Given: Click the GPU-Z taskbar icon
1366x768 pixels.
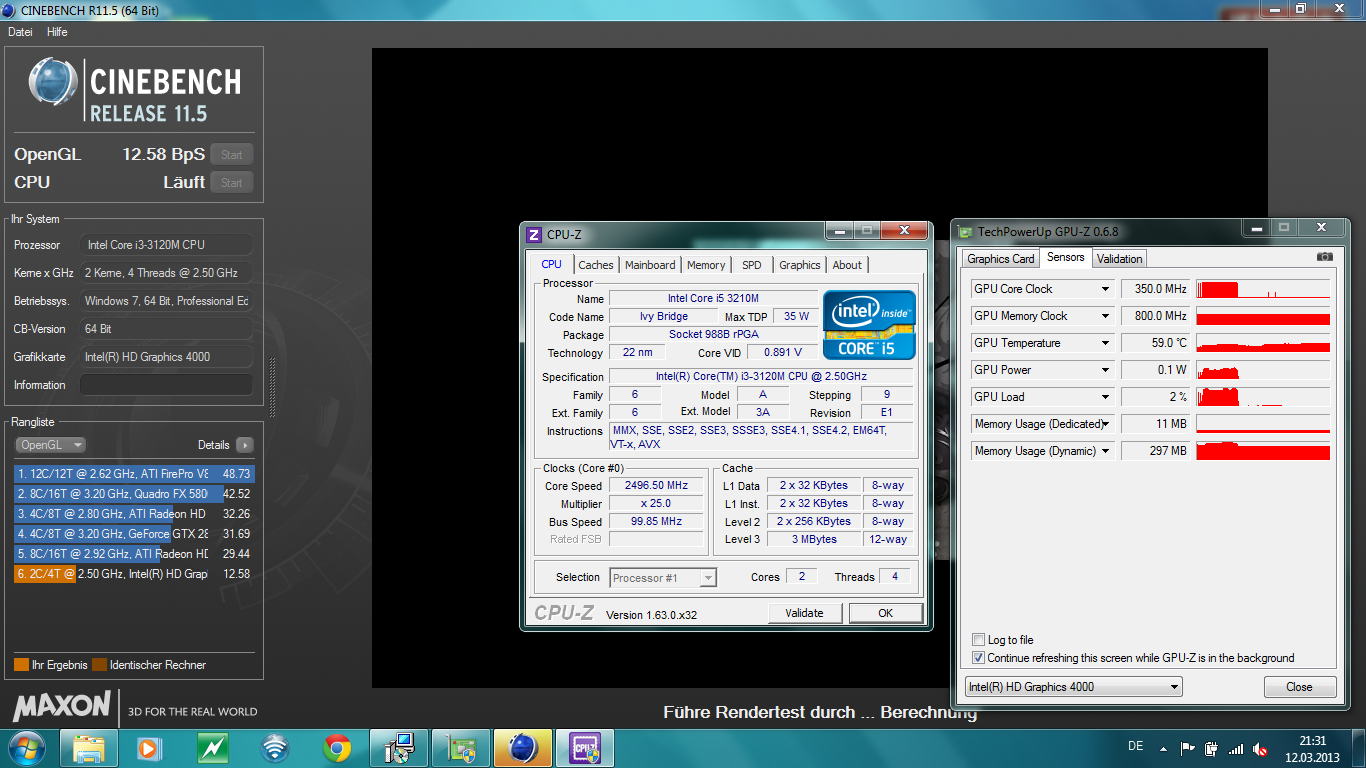Looking at the screenshot, I should (x=461, y=747).
